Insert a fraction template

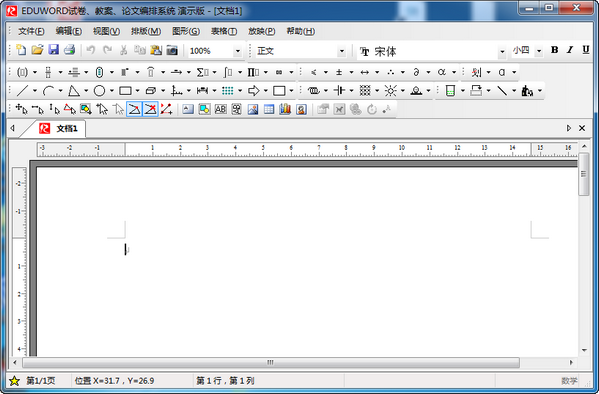click(x=48, y=72)
